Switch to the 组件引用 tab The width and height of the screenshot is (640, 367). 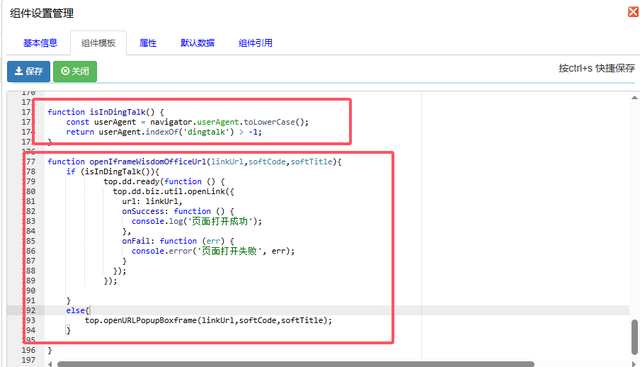coord(256,43)
